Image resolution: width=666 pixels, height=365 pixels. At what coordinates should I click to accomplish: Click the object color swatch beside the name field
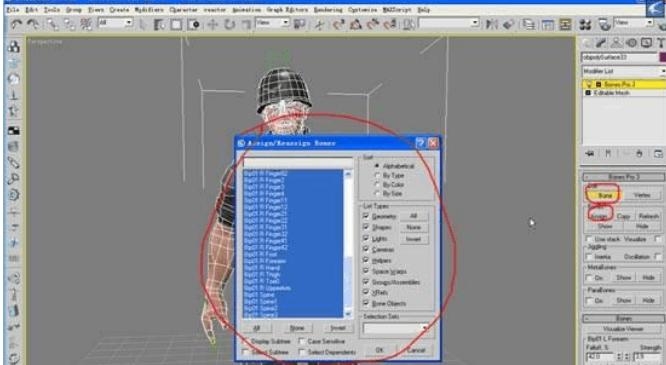pos(662,57)
